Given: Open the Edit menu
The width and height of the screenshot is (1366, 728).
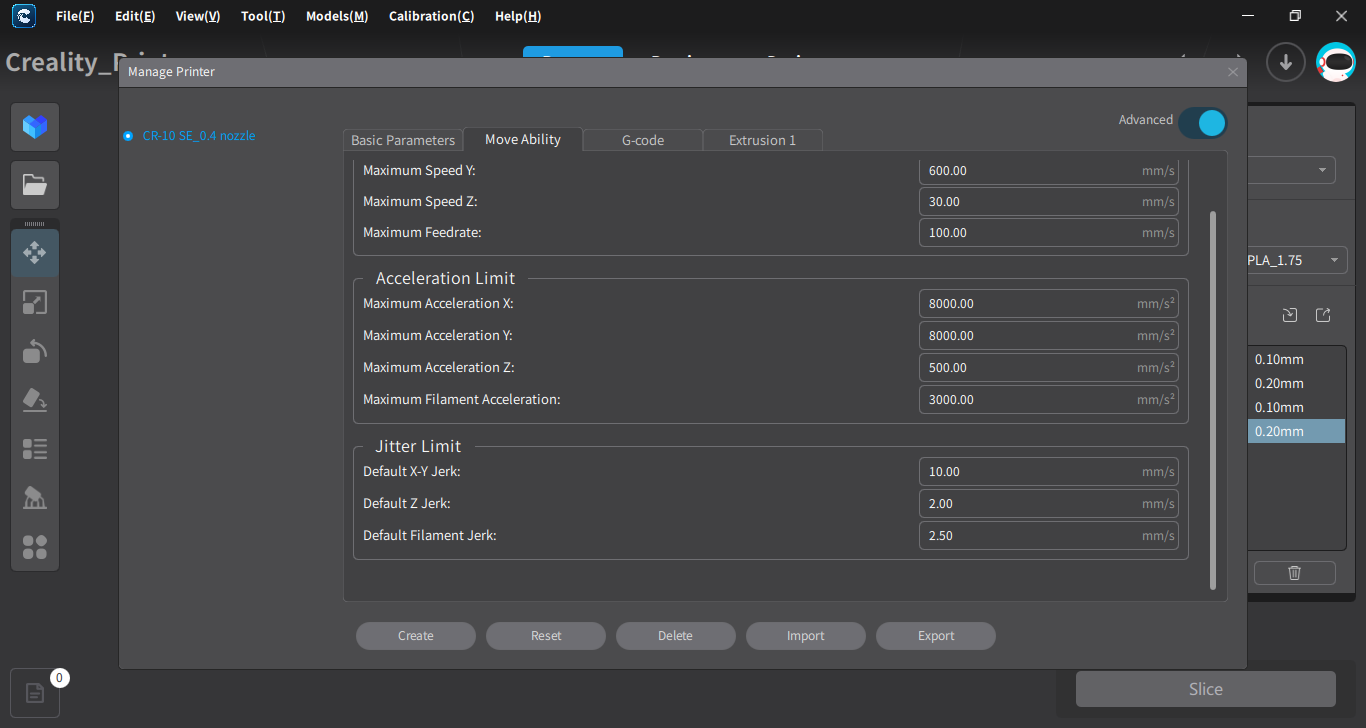Looking at the screenshot, I should tap(135, 16).
